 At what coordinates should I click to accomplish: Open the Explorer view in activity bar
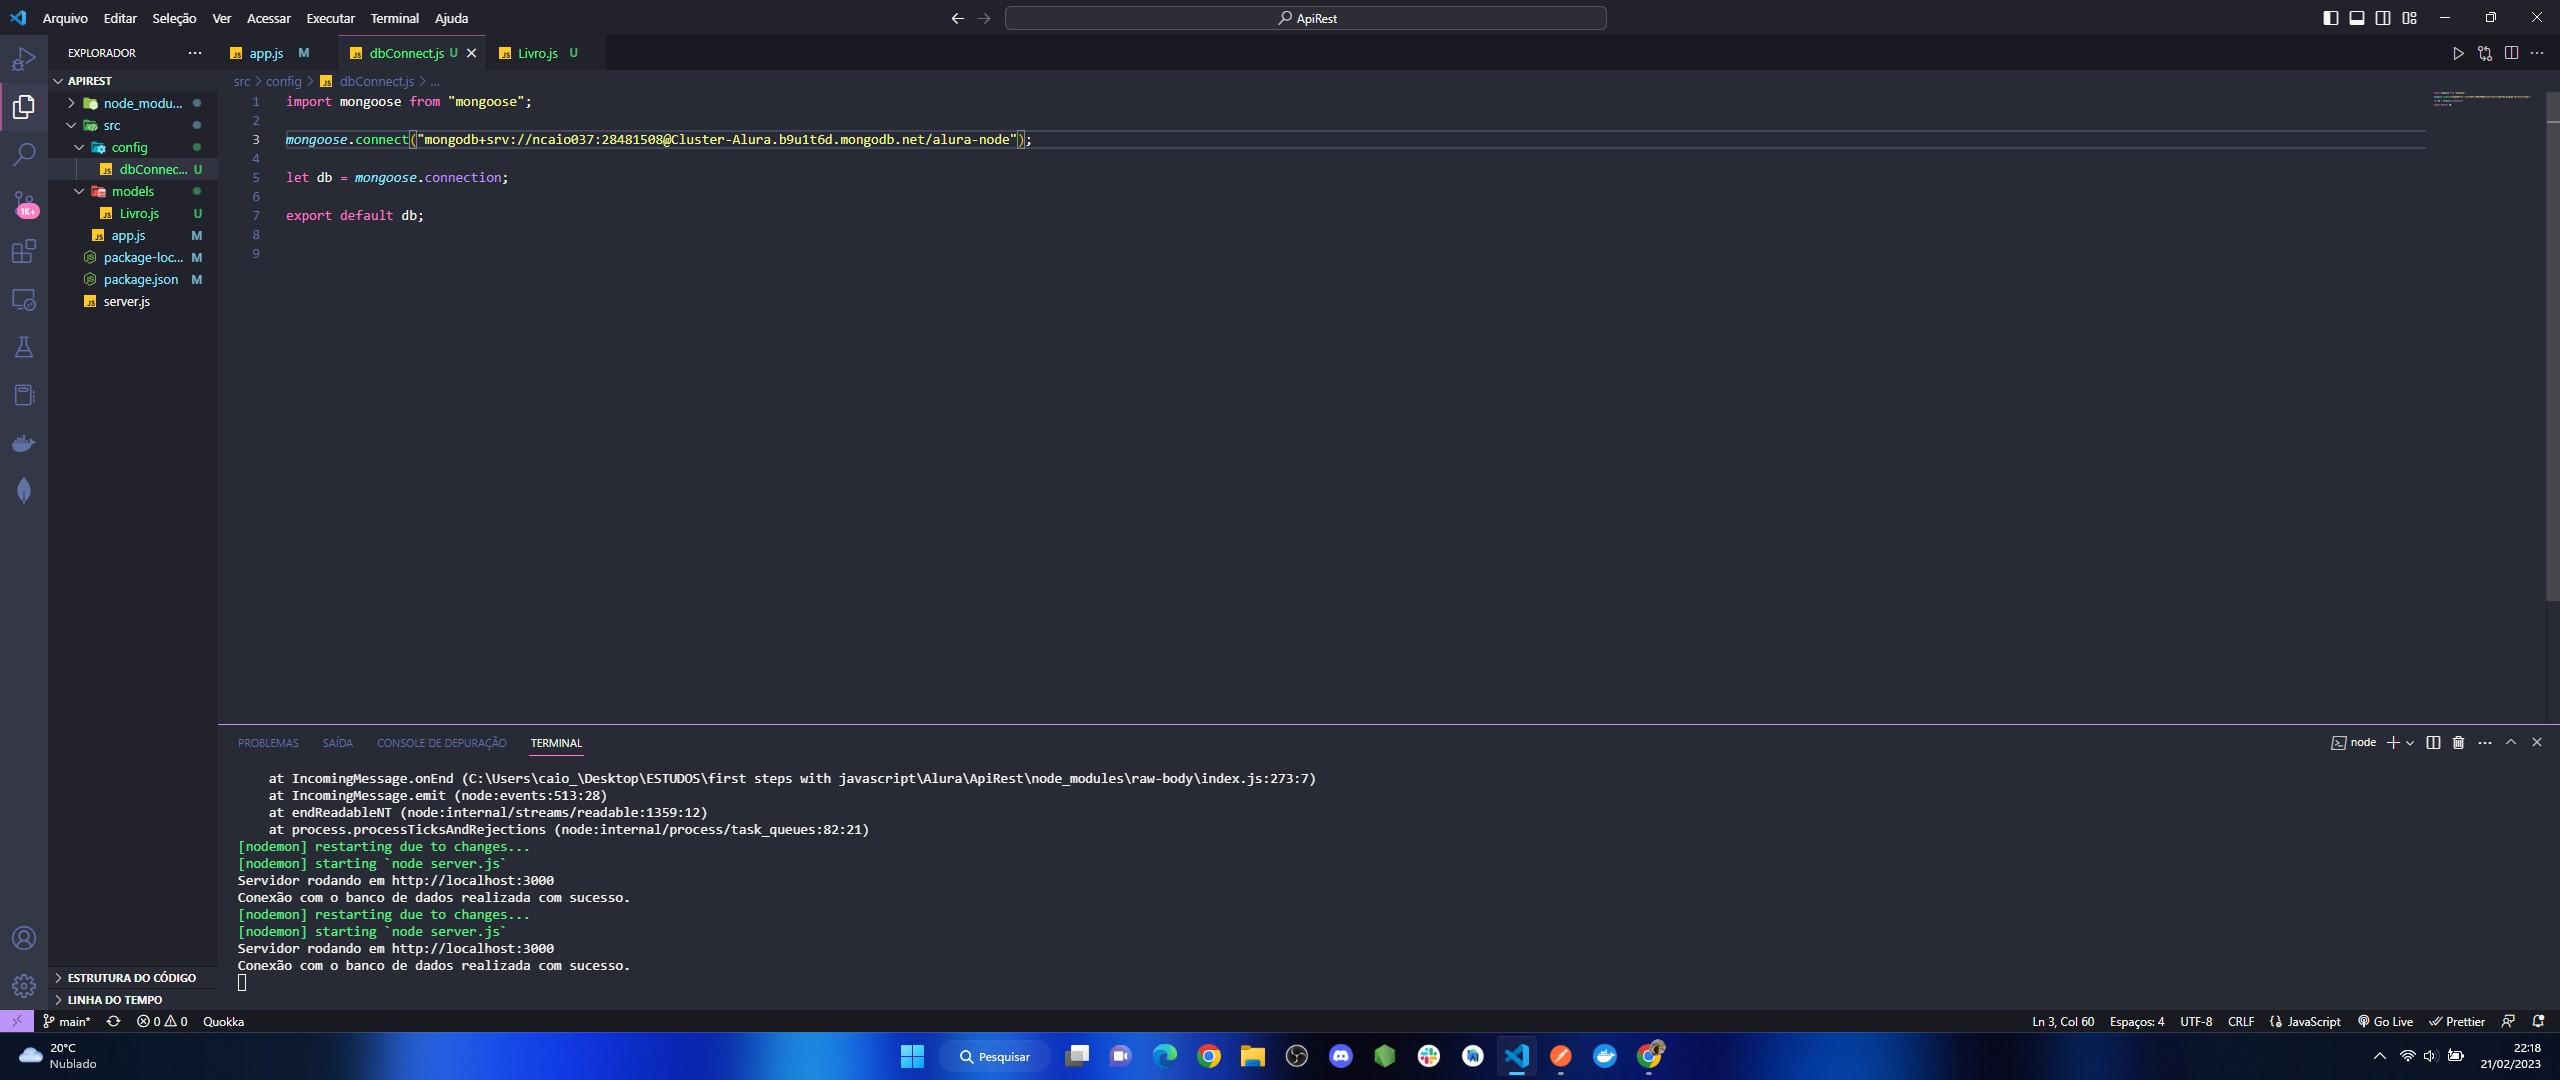click(x=24, y=106)
